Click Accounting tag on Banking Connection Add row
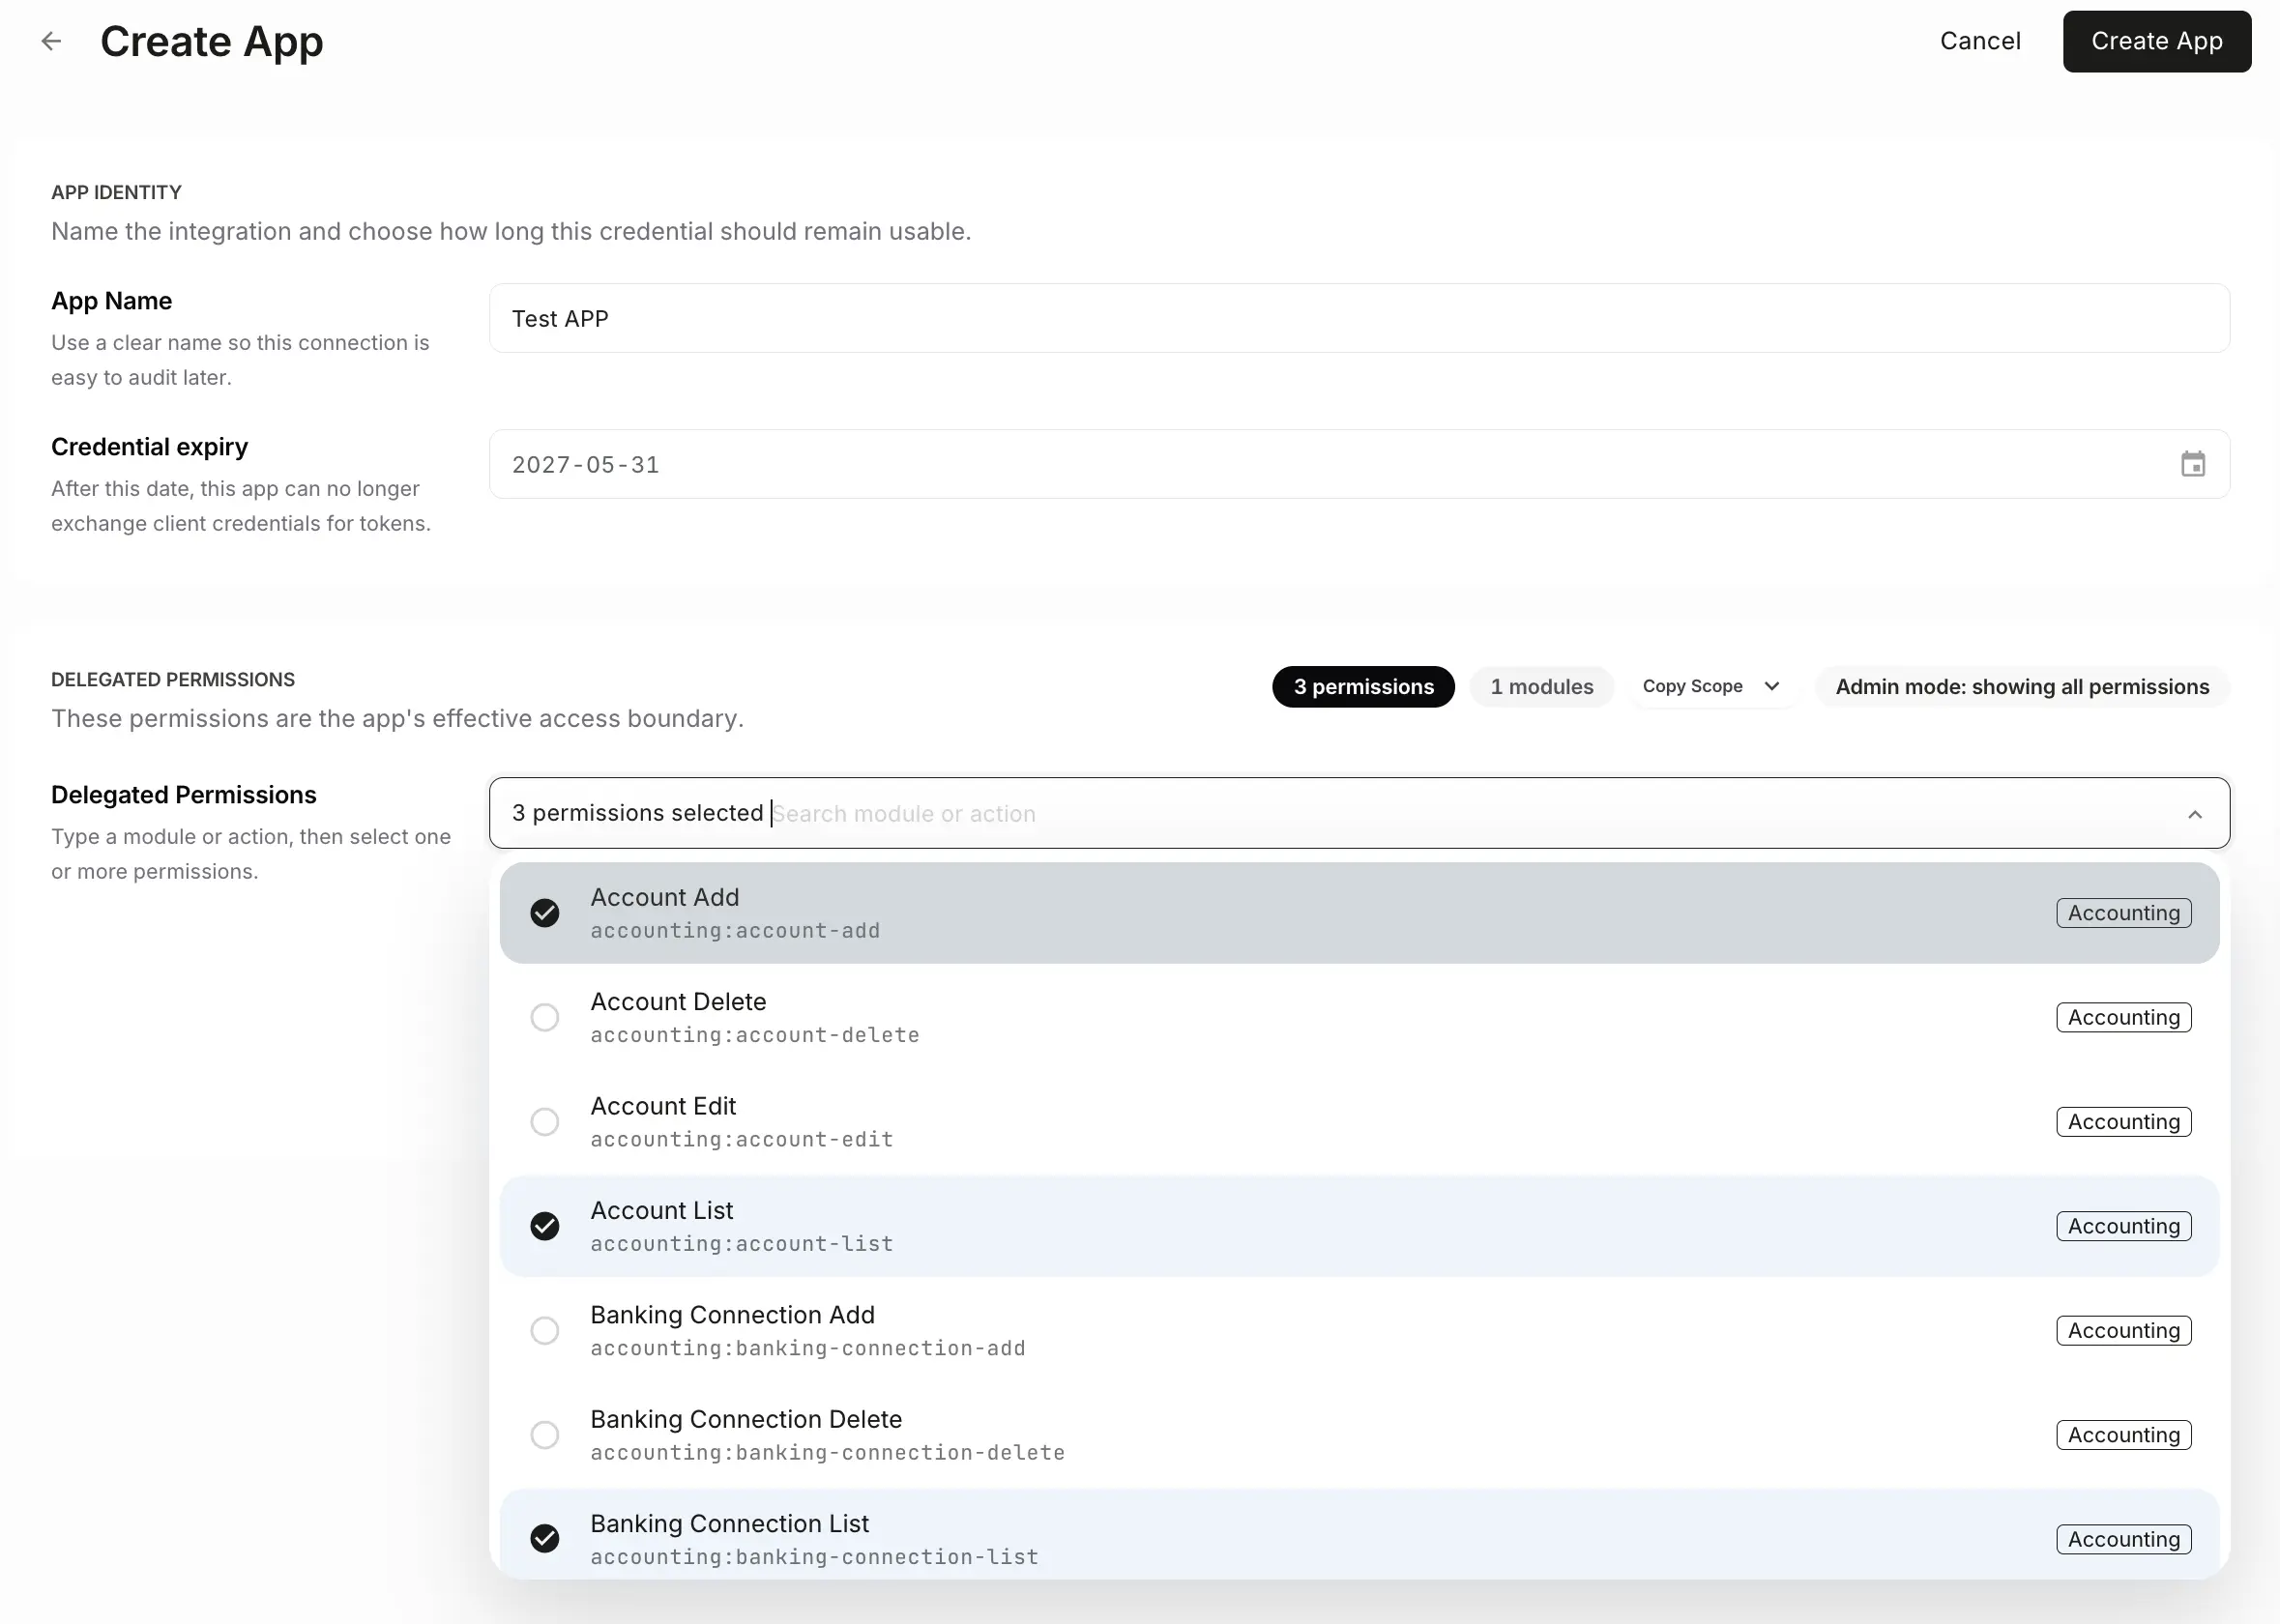This screenshot has width=2280, height=1624. 2123,1330
